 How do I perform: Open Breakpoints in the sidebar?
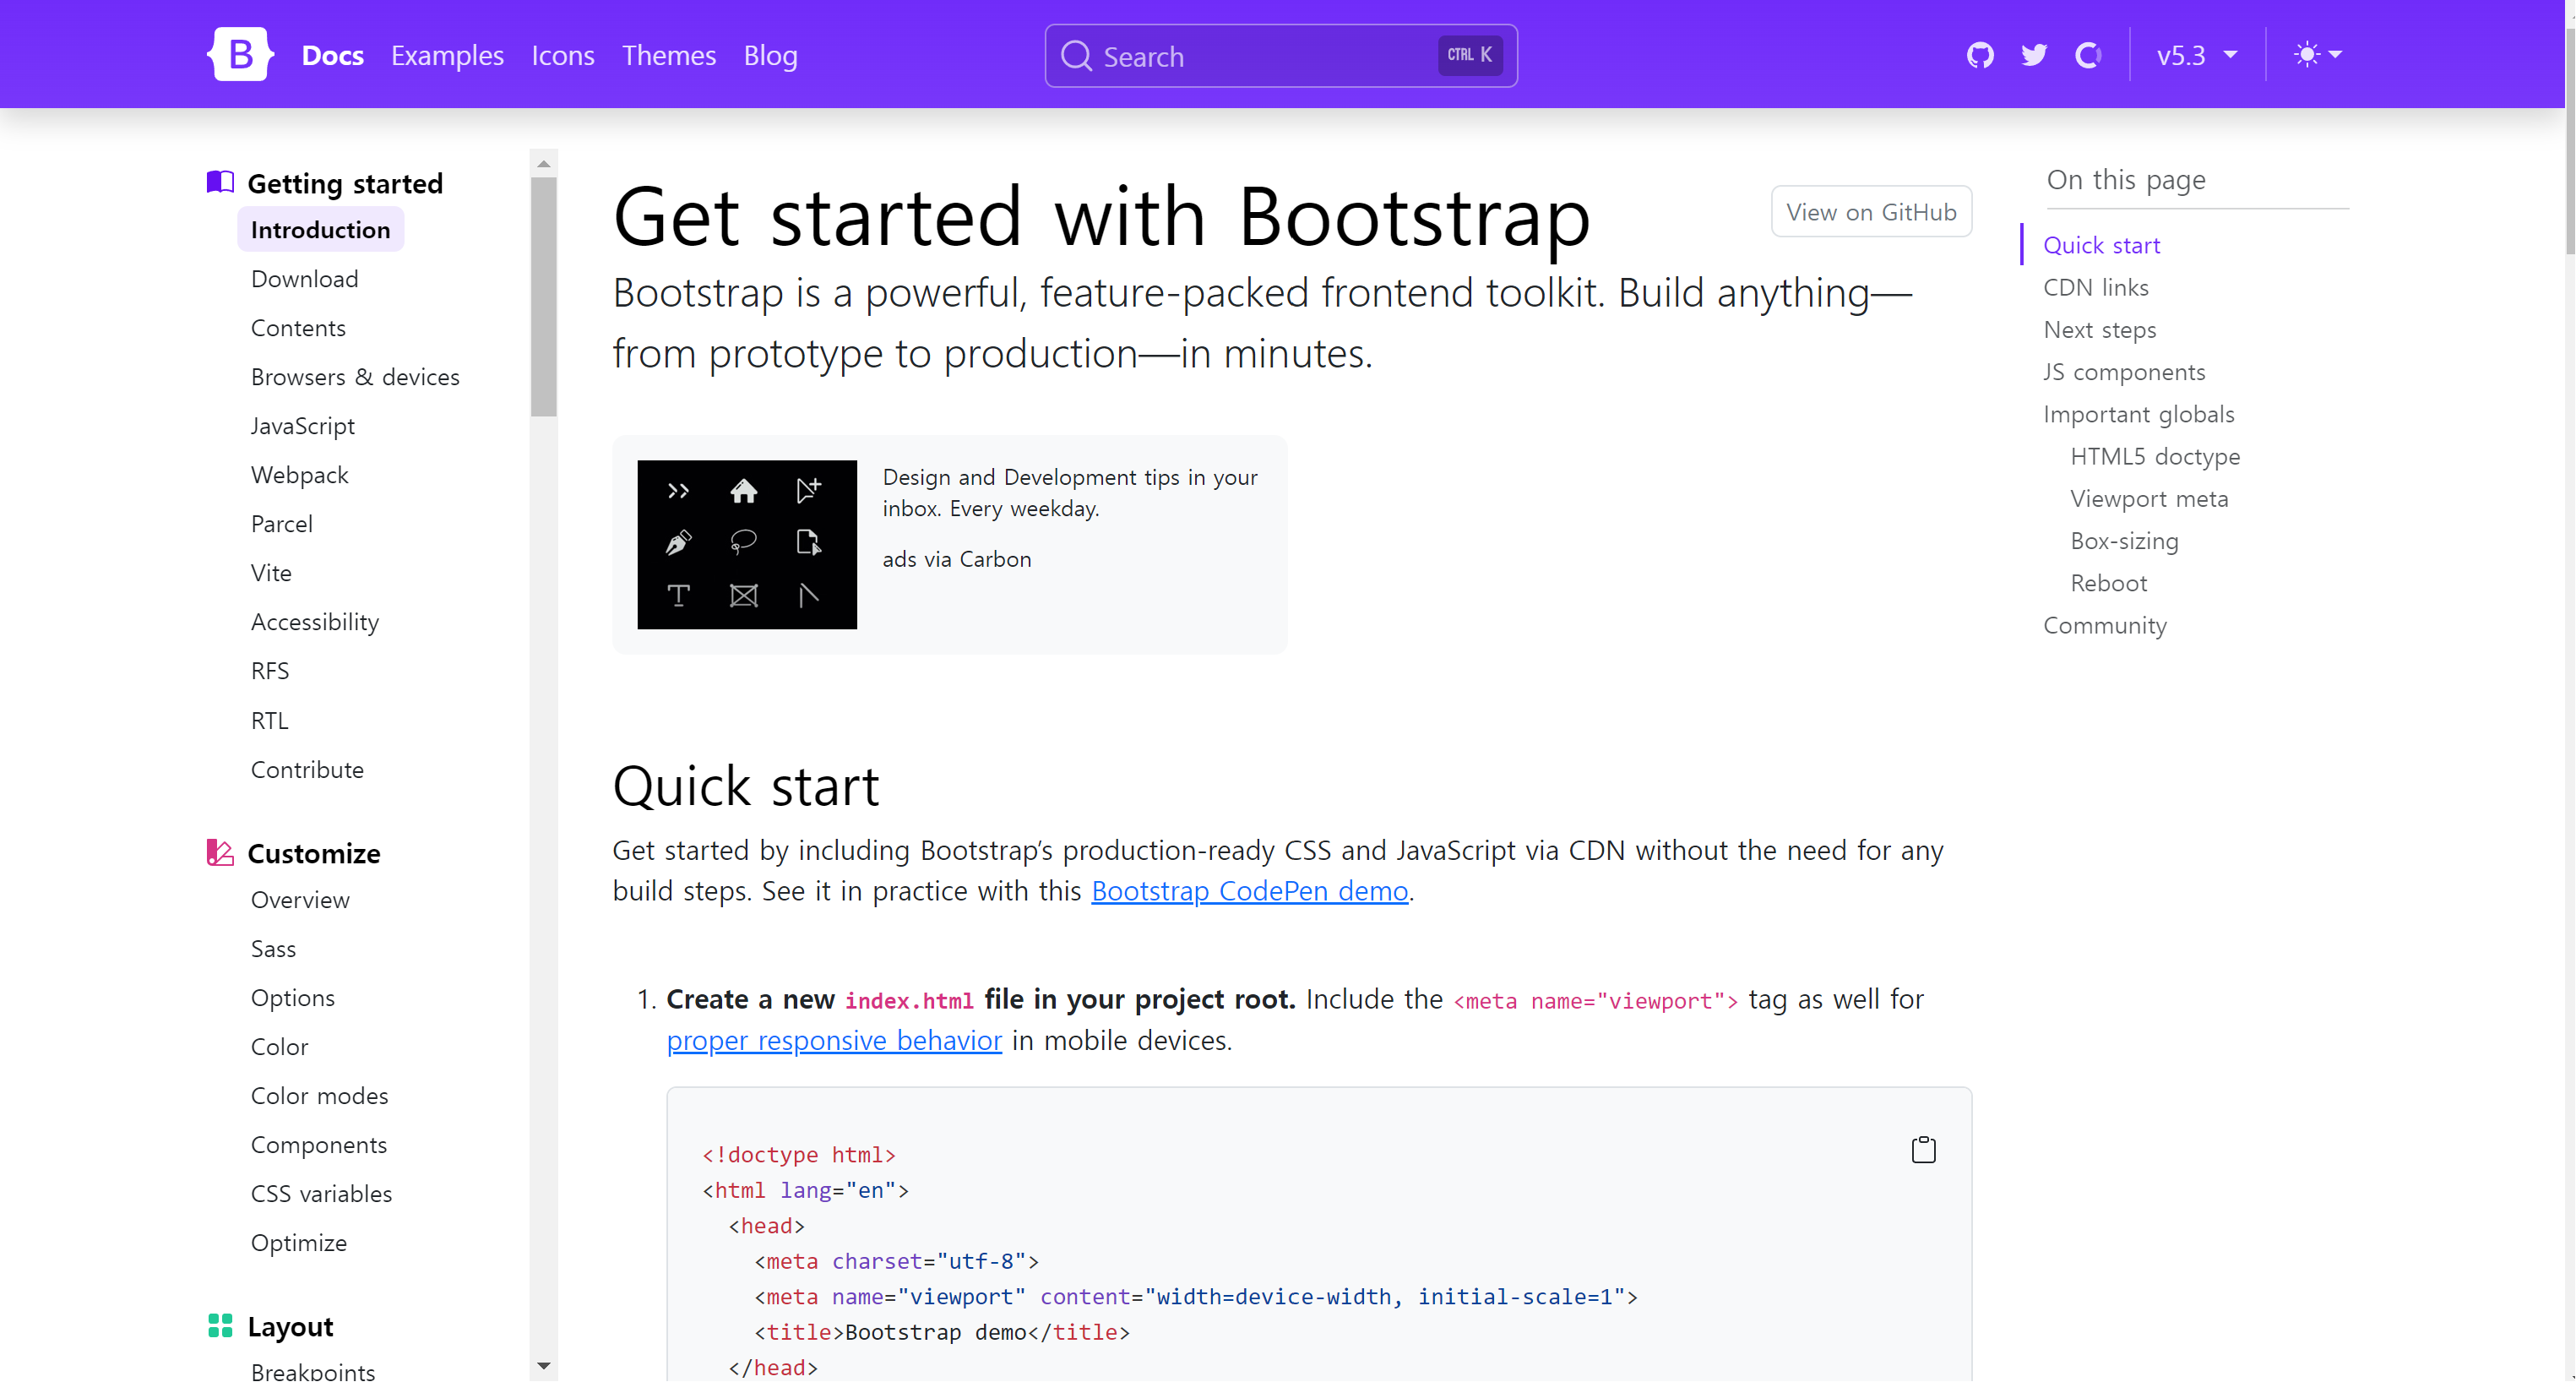[313, 1371]
